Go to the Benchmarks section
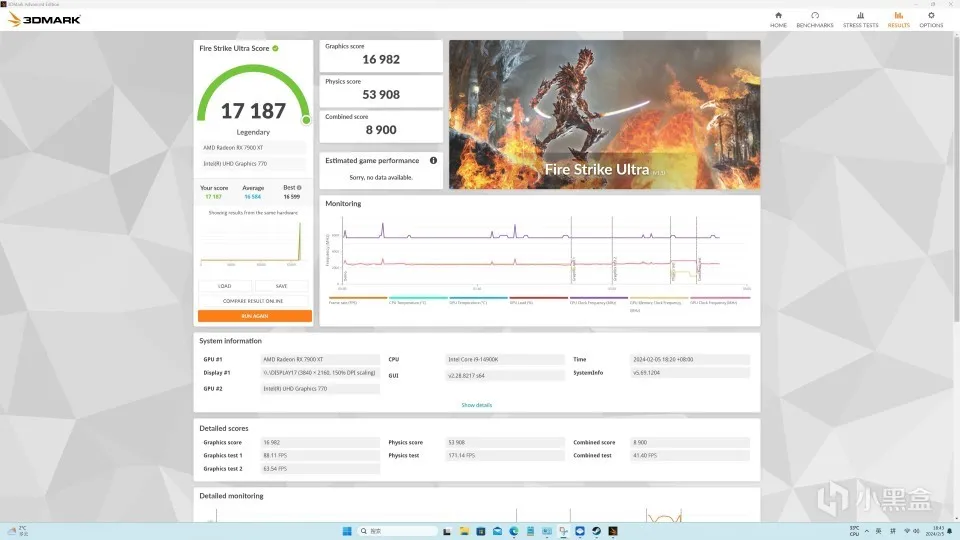The image size is (960, 540). [814, 20]
